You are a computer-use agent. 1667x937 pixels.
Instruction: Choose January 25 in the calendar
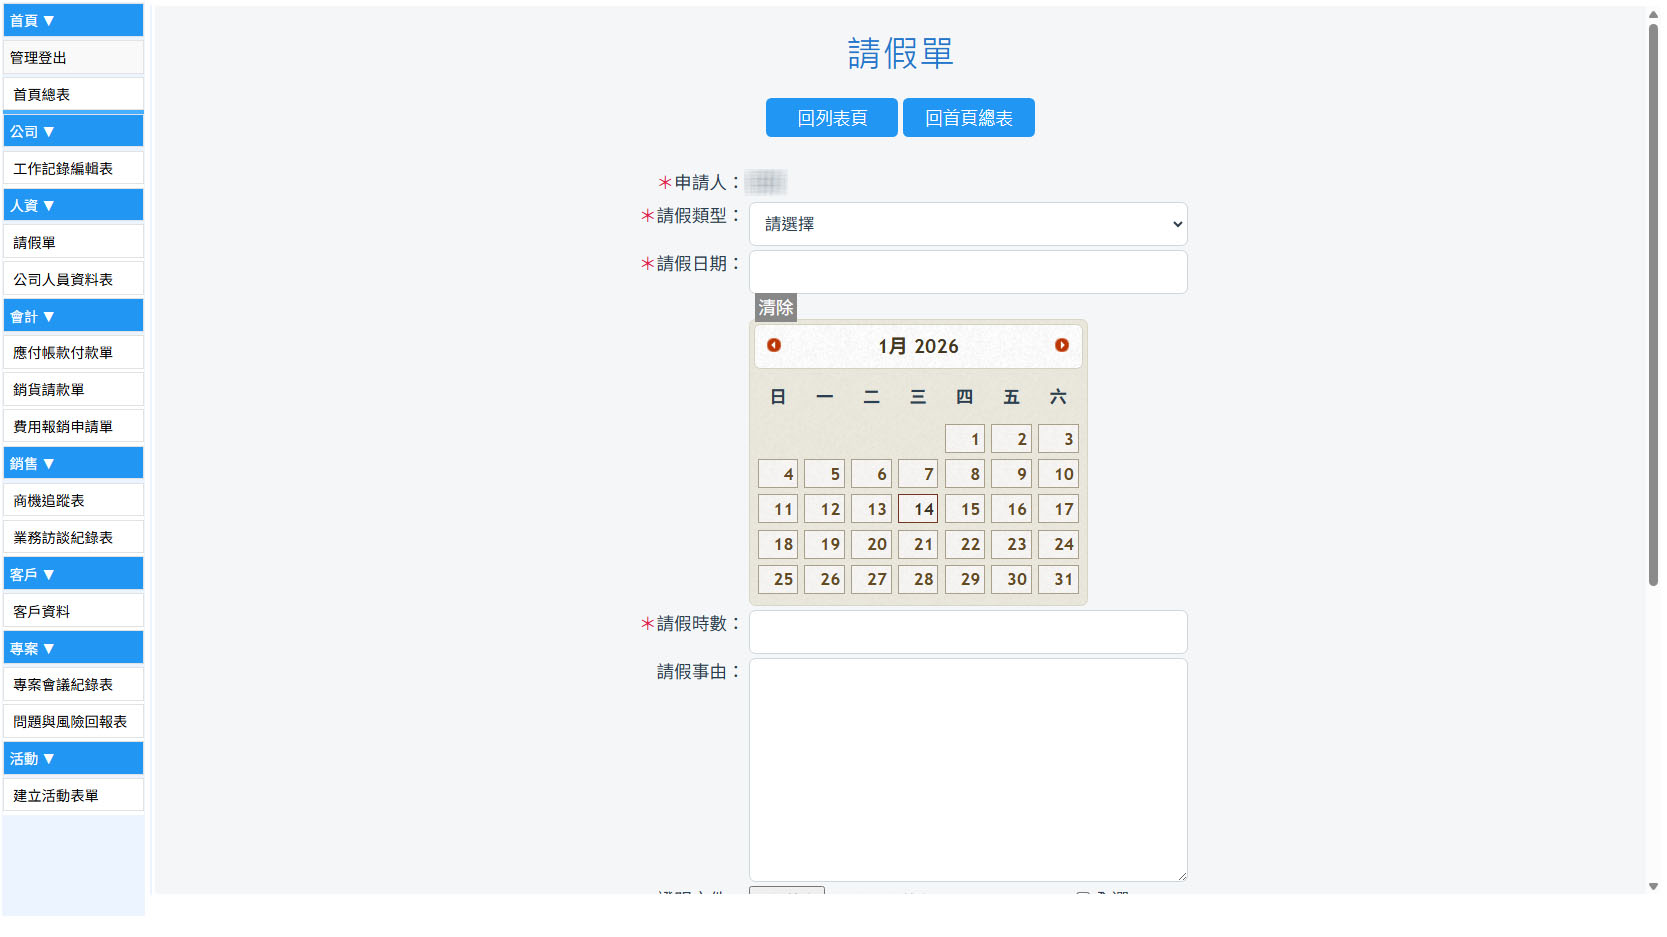778,579
